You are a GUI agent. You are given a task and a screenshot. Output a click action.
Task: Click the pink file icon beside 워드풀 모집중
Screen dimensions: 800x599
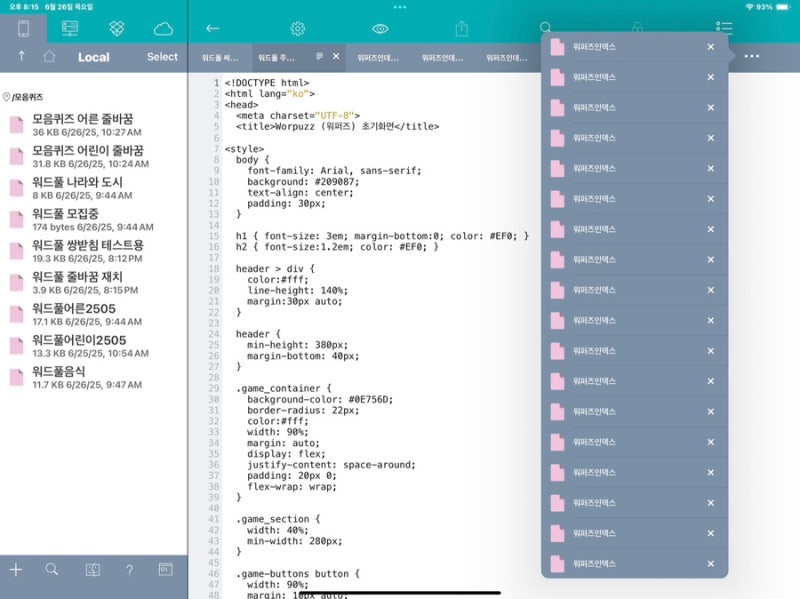click(16, 219)
